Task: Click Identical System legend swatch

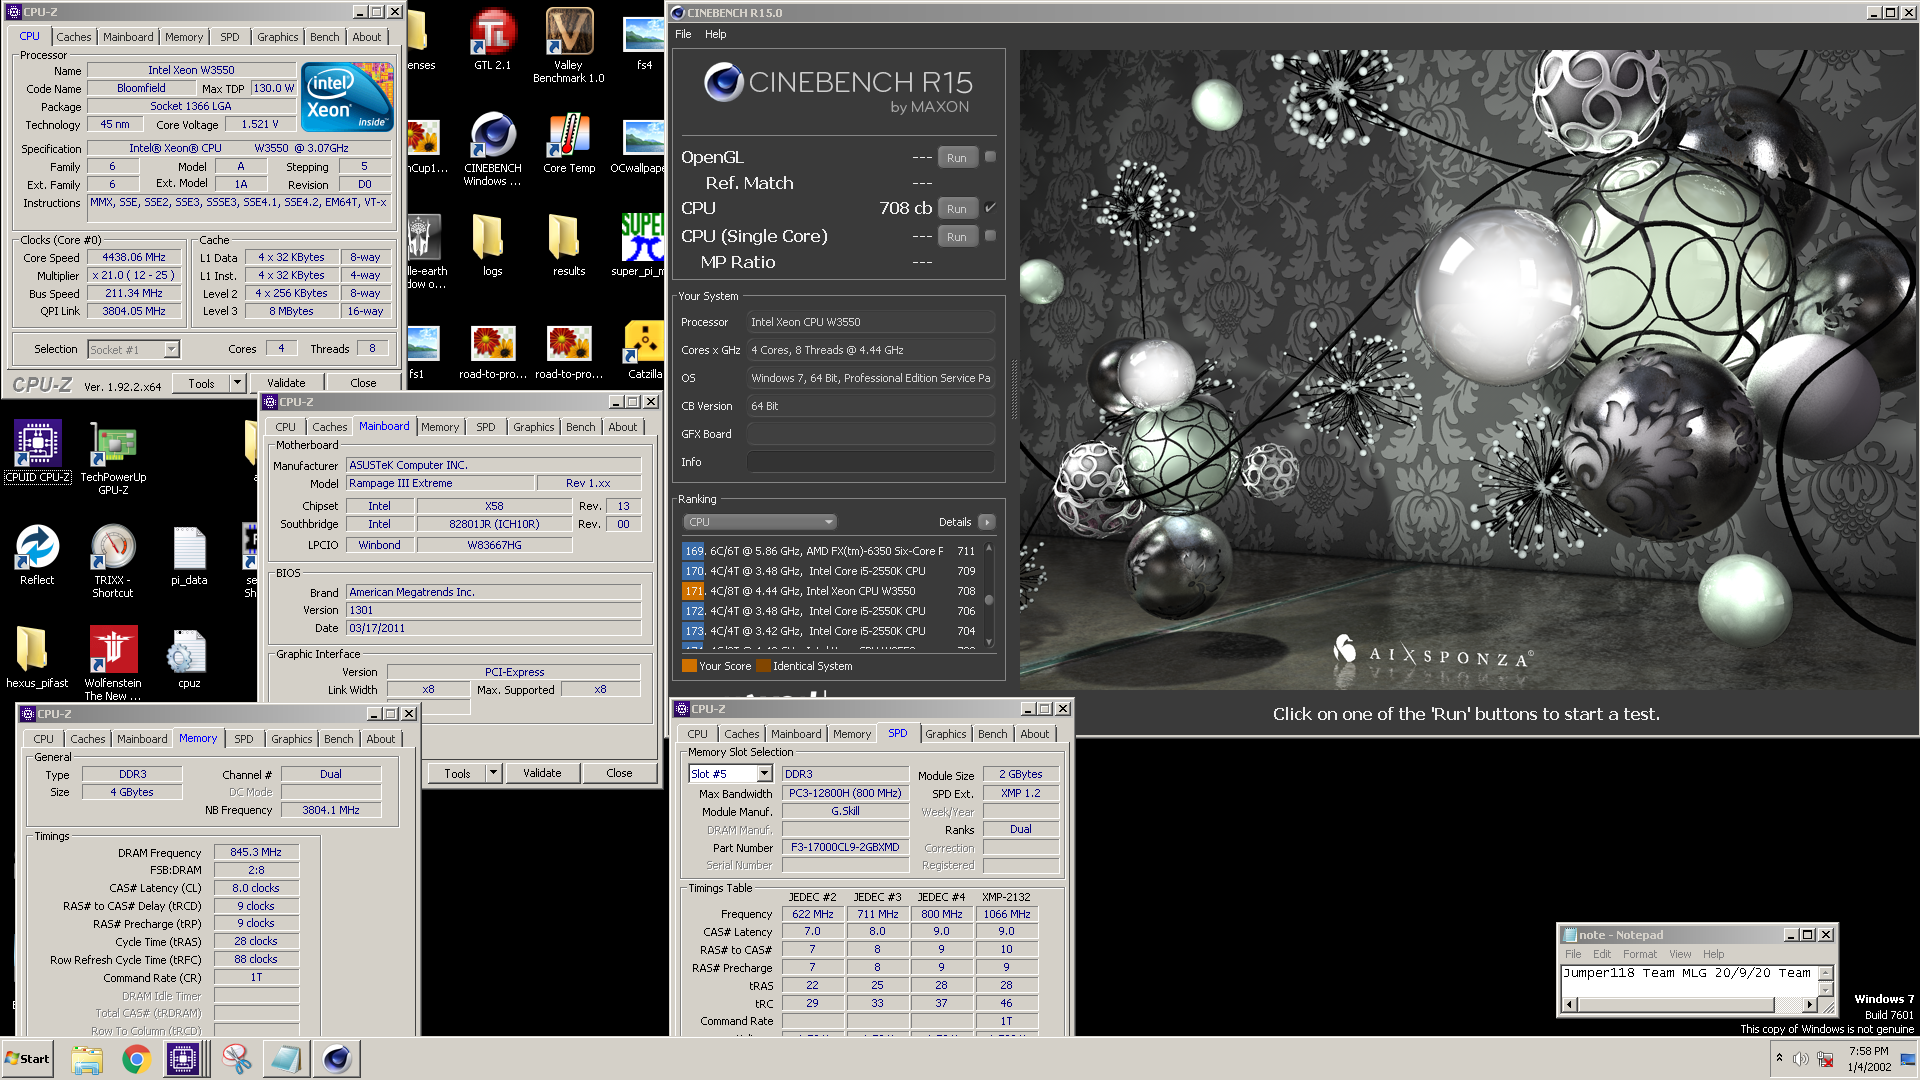Action: pyautogui.click(x=763, y=666)
